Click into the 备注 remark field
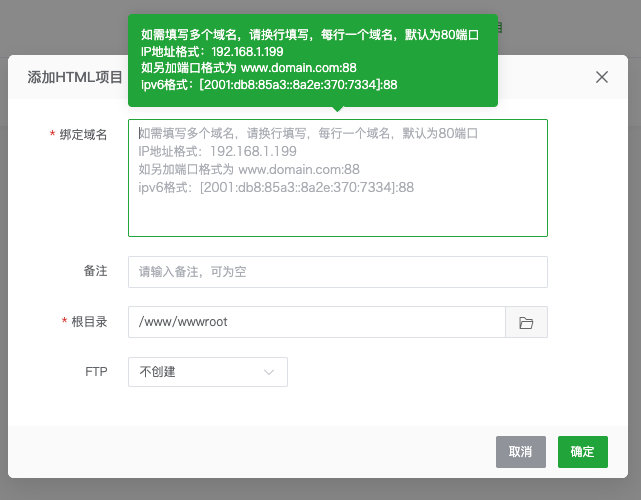The height and width of the screenshot is (500, 641). point(337,272)
